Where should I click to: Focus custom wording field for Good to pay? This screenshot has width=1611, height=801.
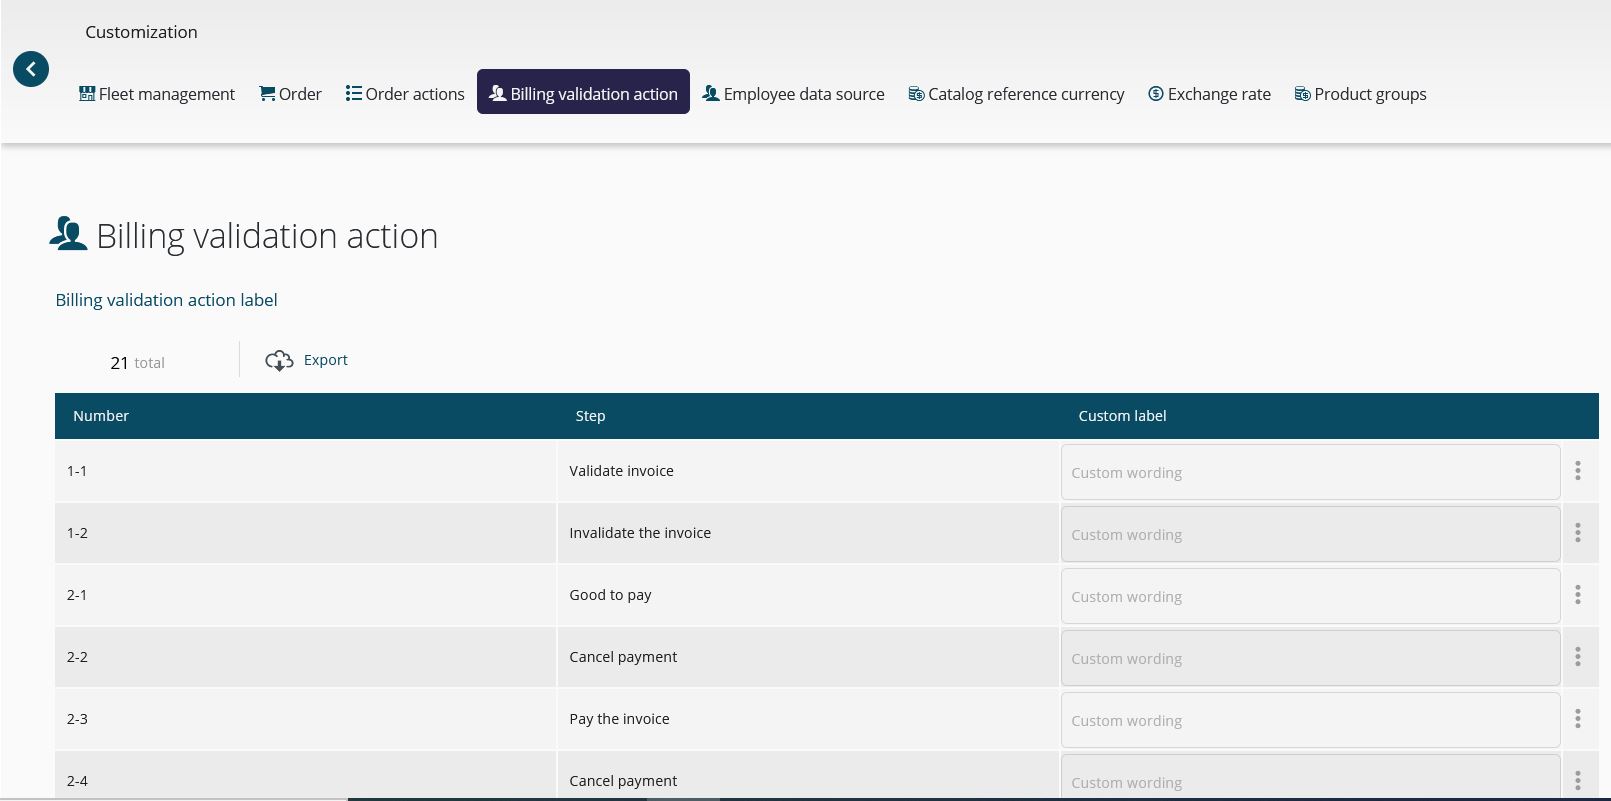point(1310,596)
